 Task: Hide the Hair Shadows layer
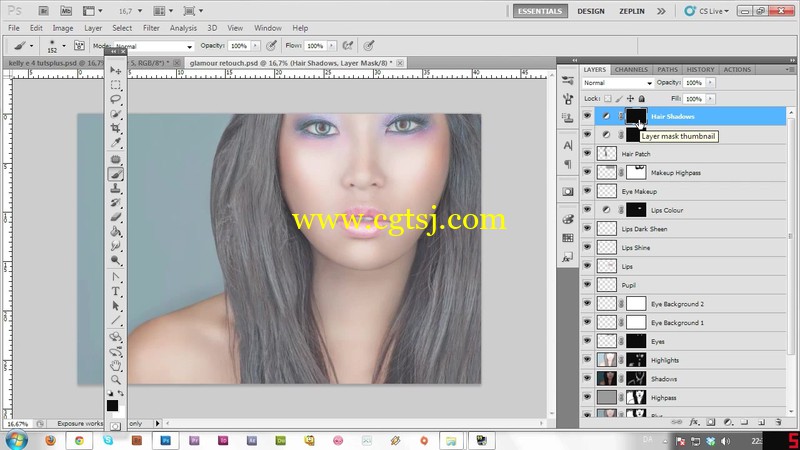click(587, 116)
